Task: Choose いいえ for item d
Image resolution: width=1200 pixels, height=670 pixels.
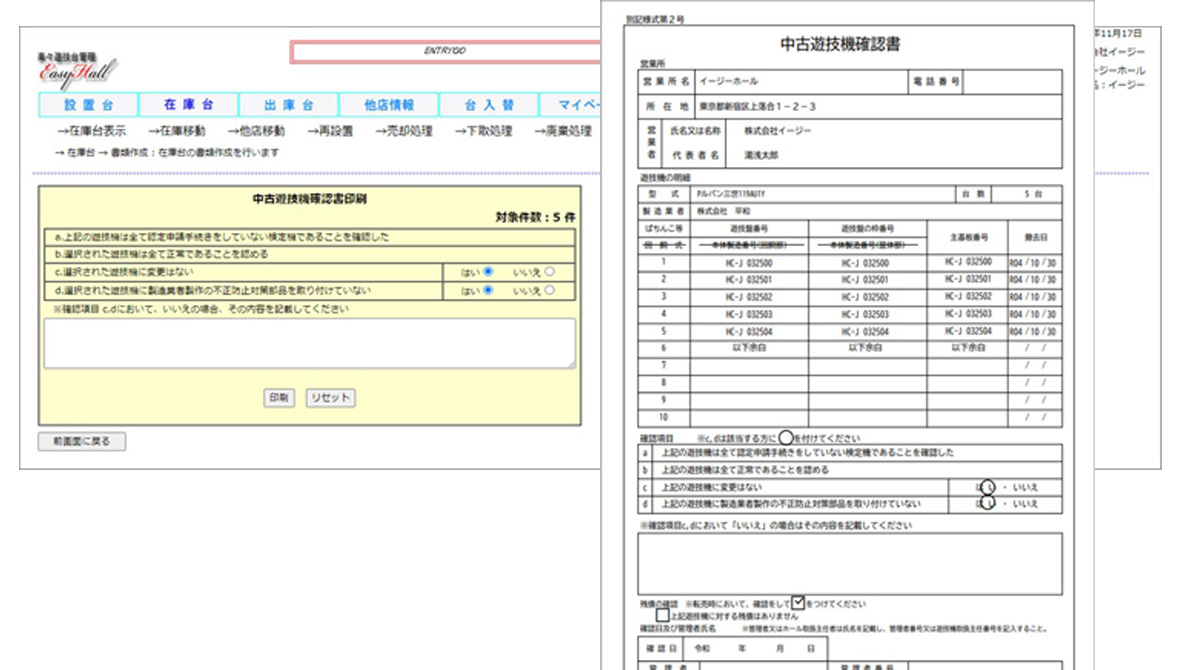Action: [x=550, y=291]
